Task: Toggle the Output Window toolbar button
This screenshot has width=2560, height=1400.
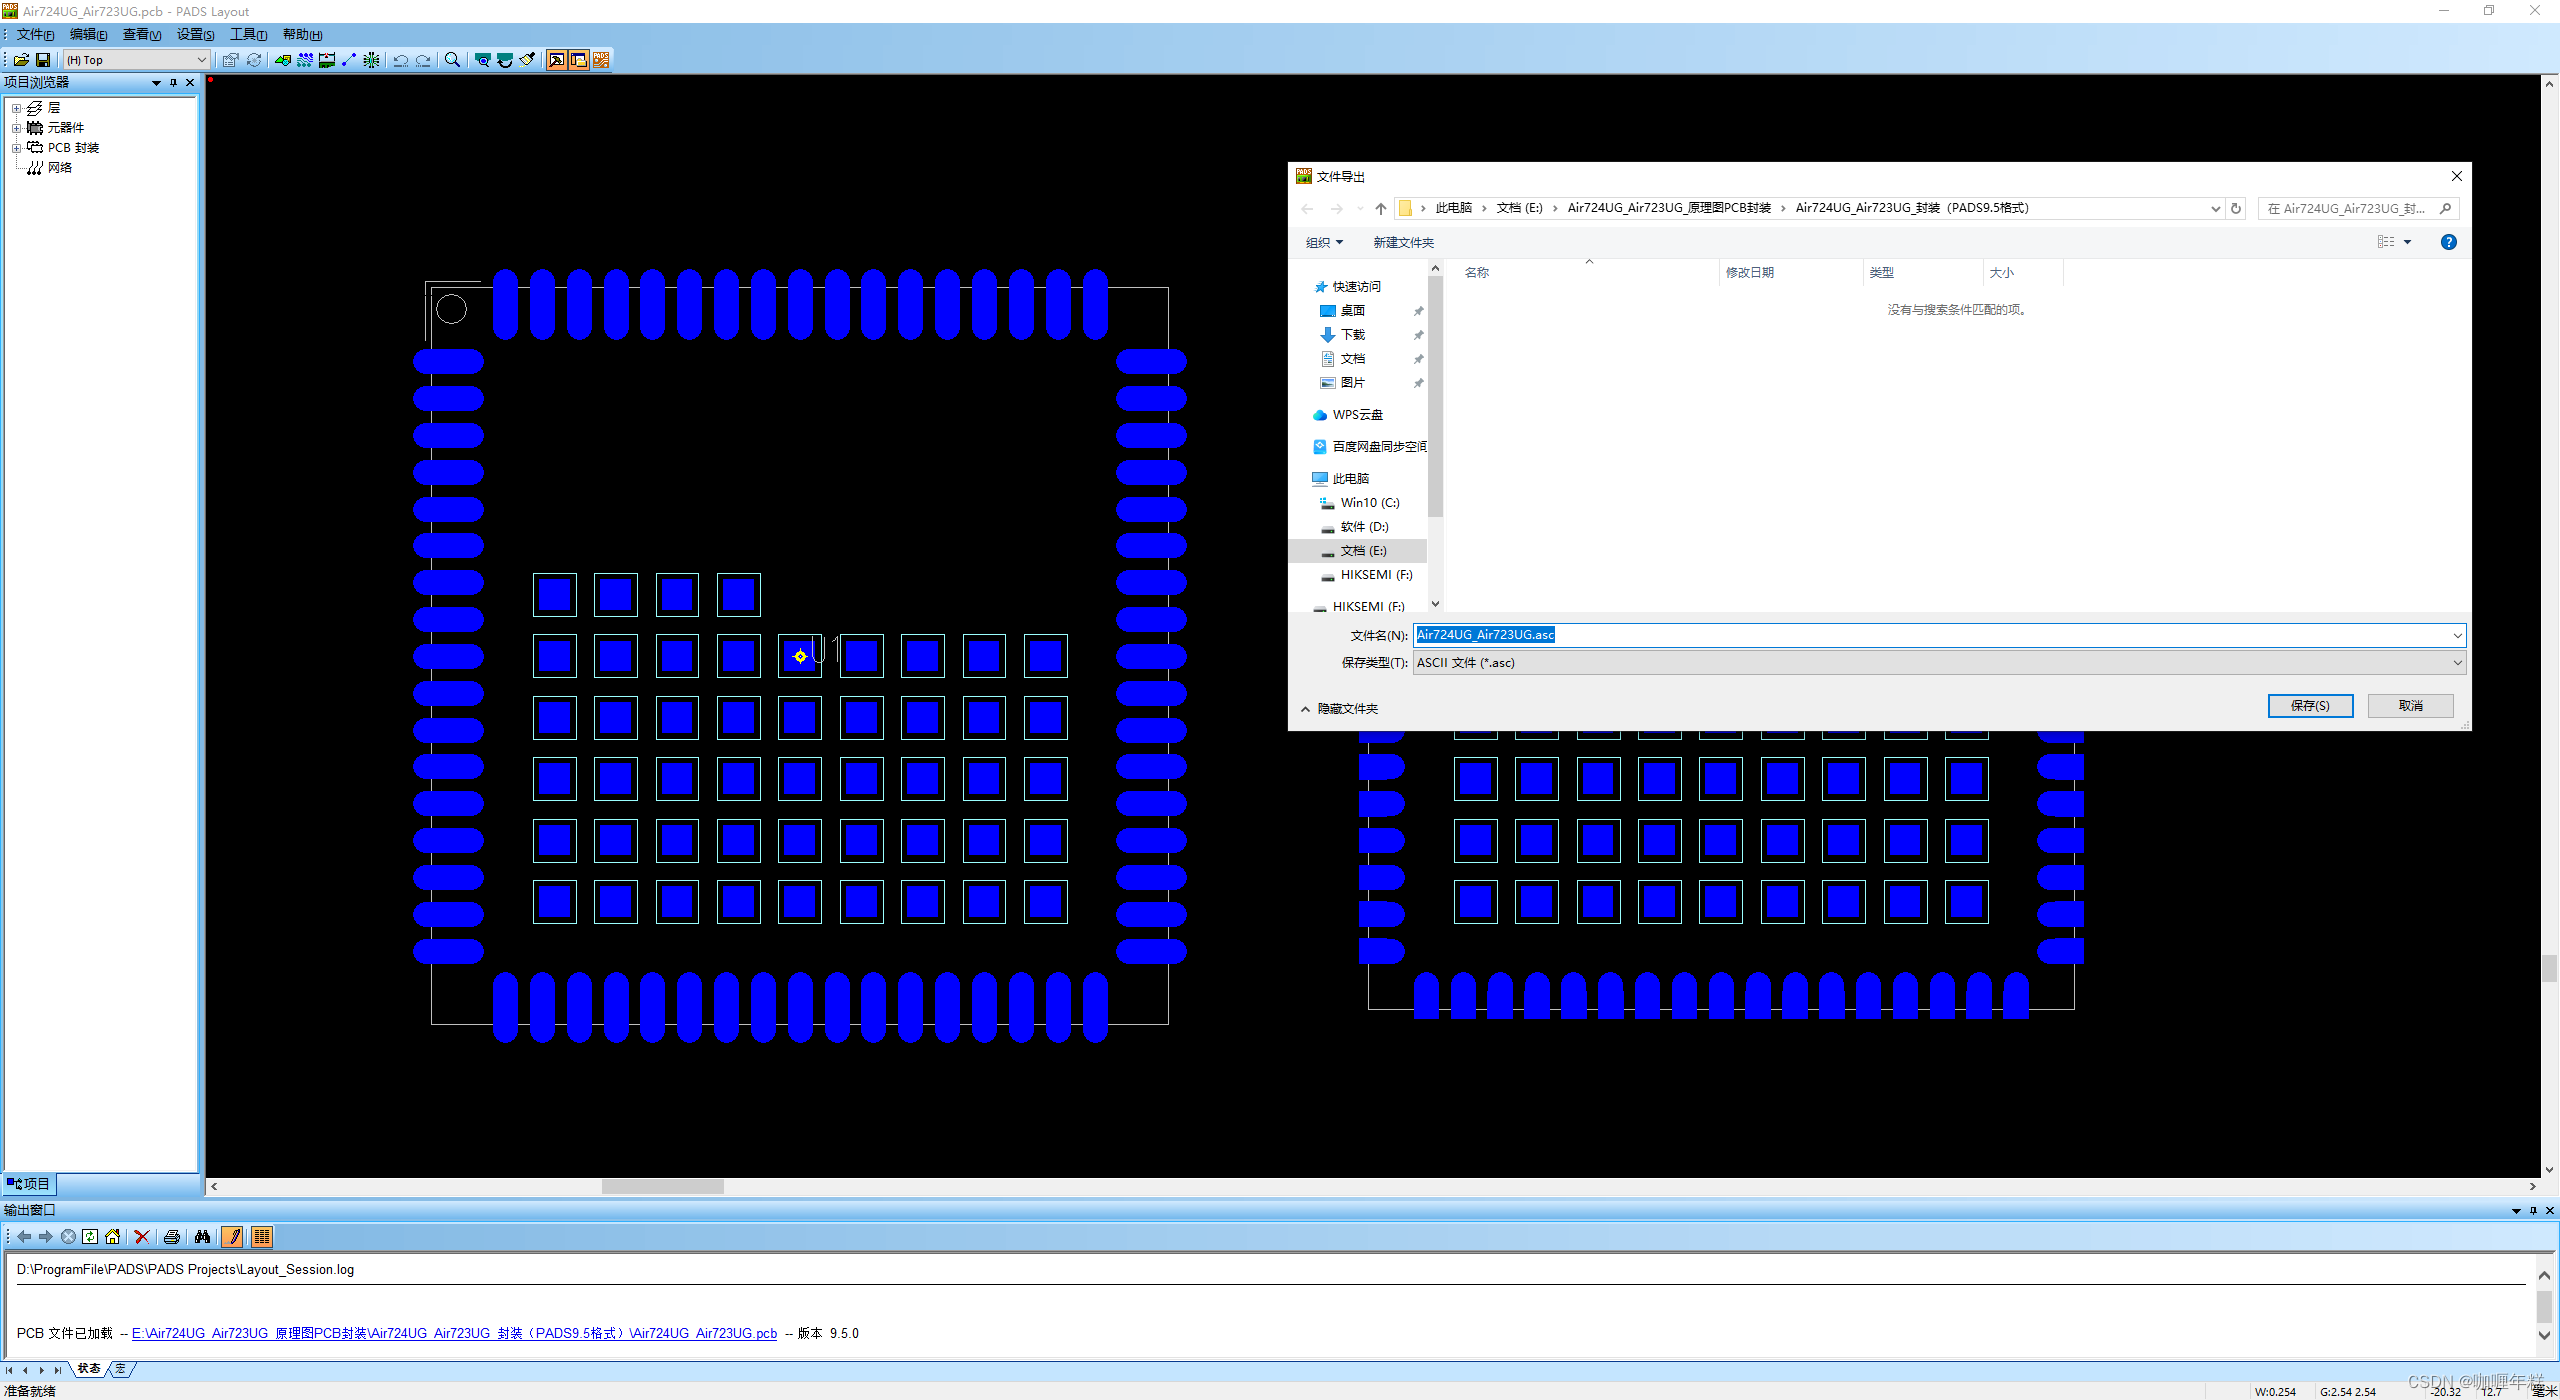Action: tap(556, 60)
